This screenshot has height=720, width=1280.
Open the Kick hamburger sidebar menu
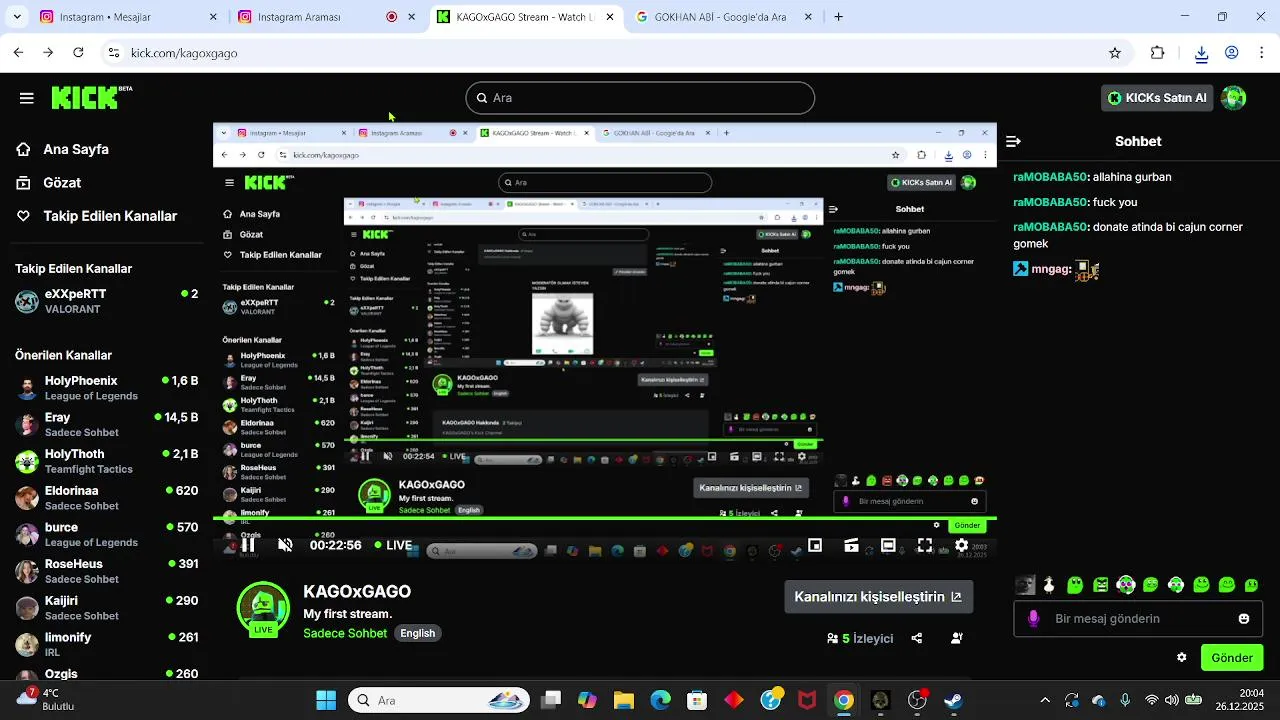tap(27, 98)
